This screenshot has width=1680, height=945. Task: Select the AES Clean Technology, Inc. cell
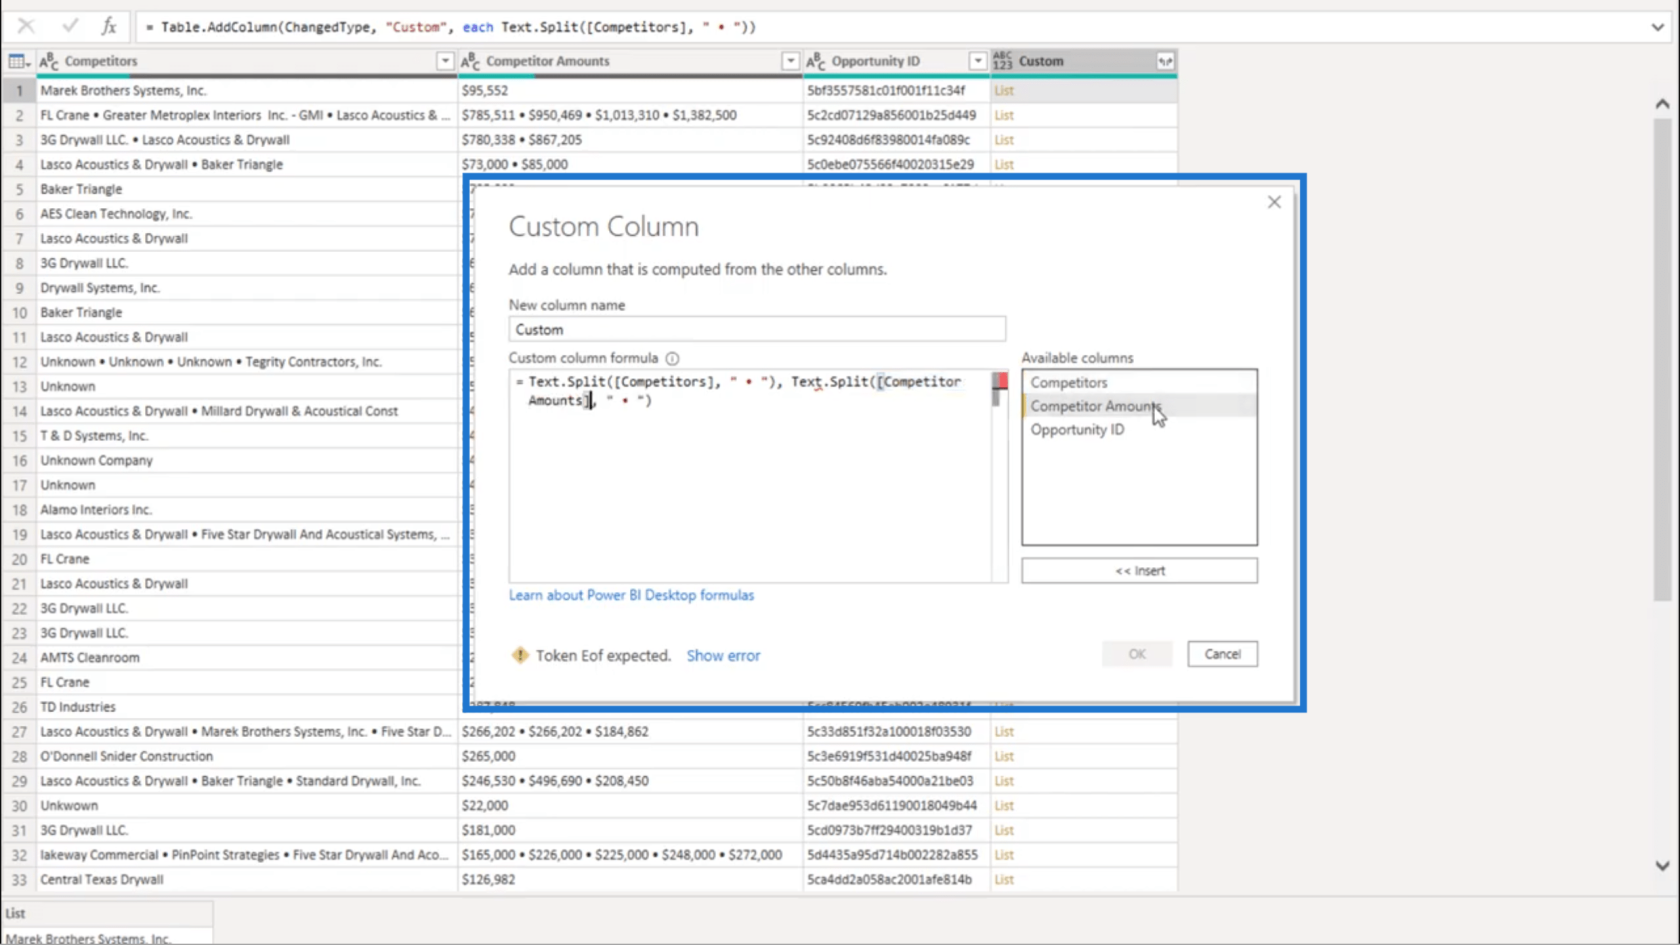(247, 214)
